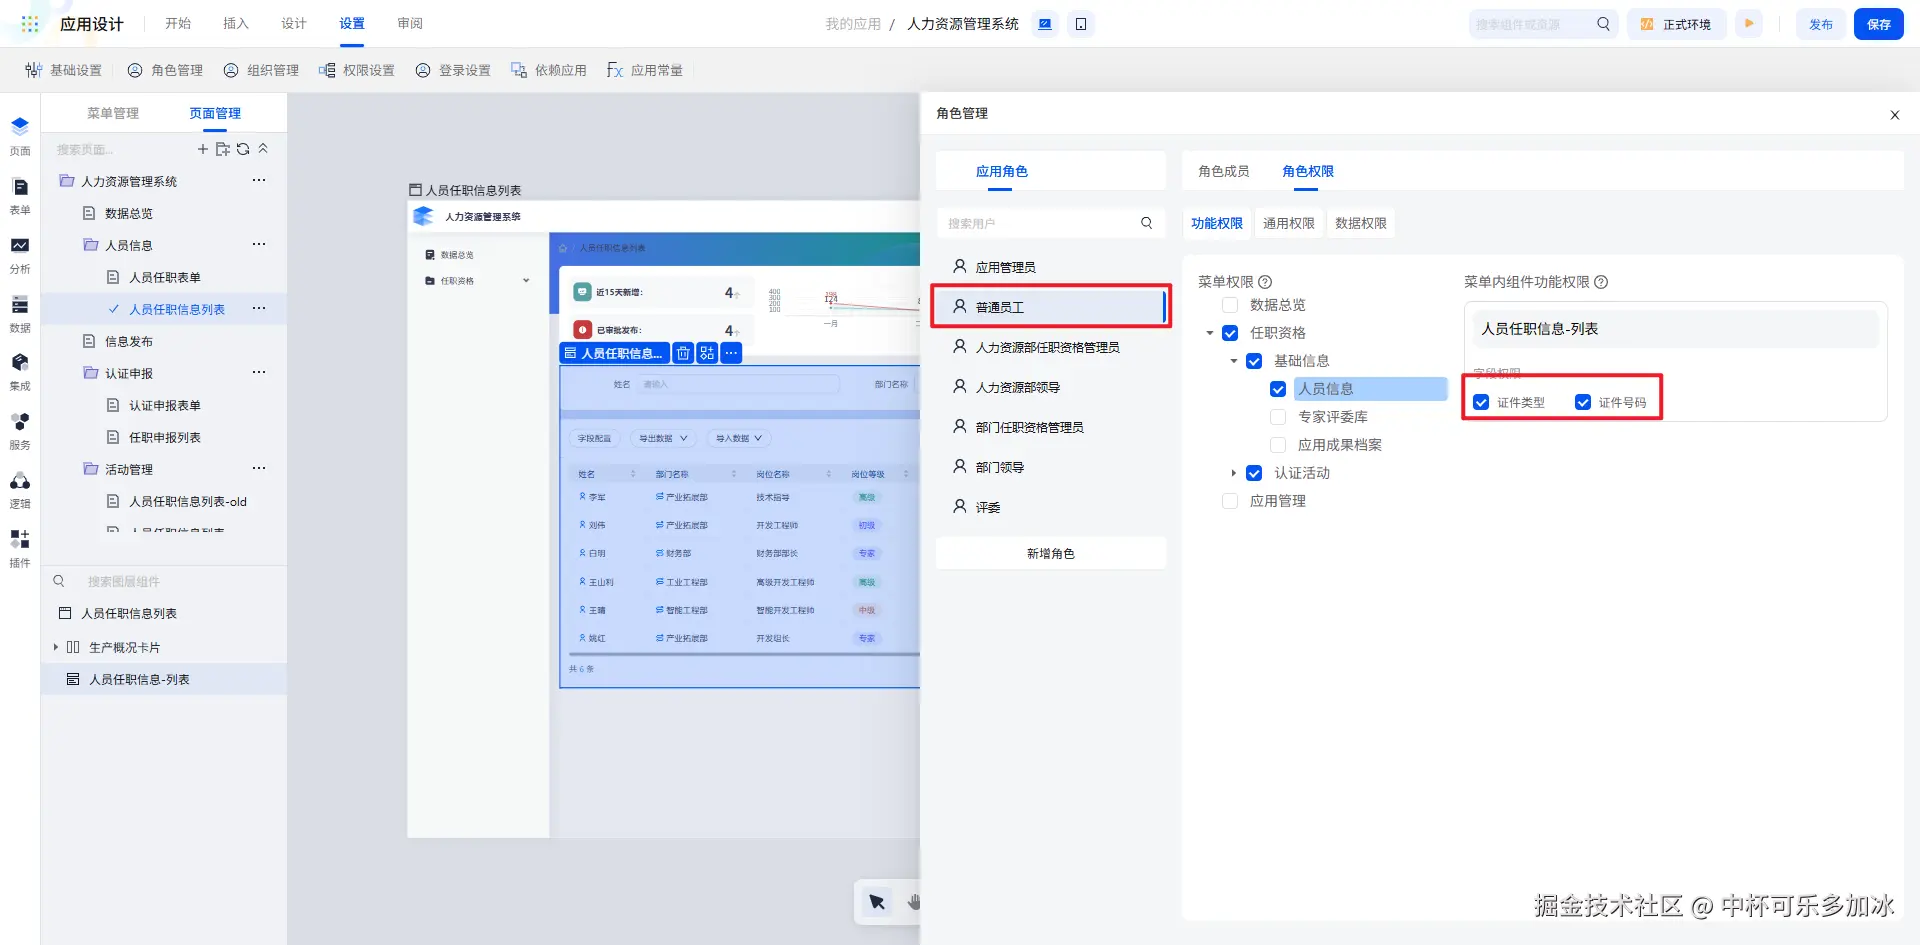Open more menu for 活动管理 folder
1920x945 pixels.
[x=259, y=468]
